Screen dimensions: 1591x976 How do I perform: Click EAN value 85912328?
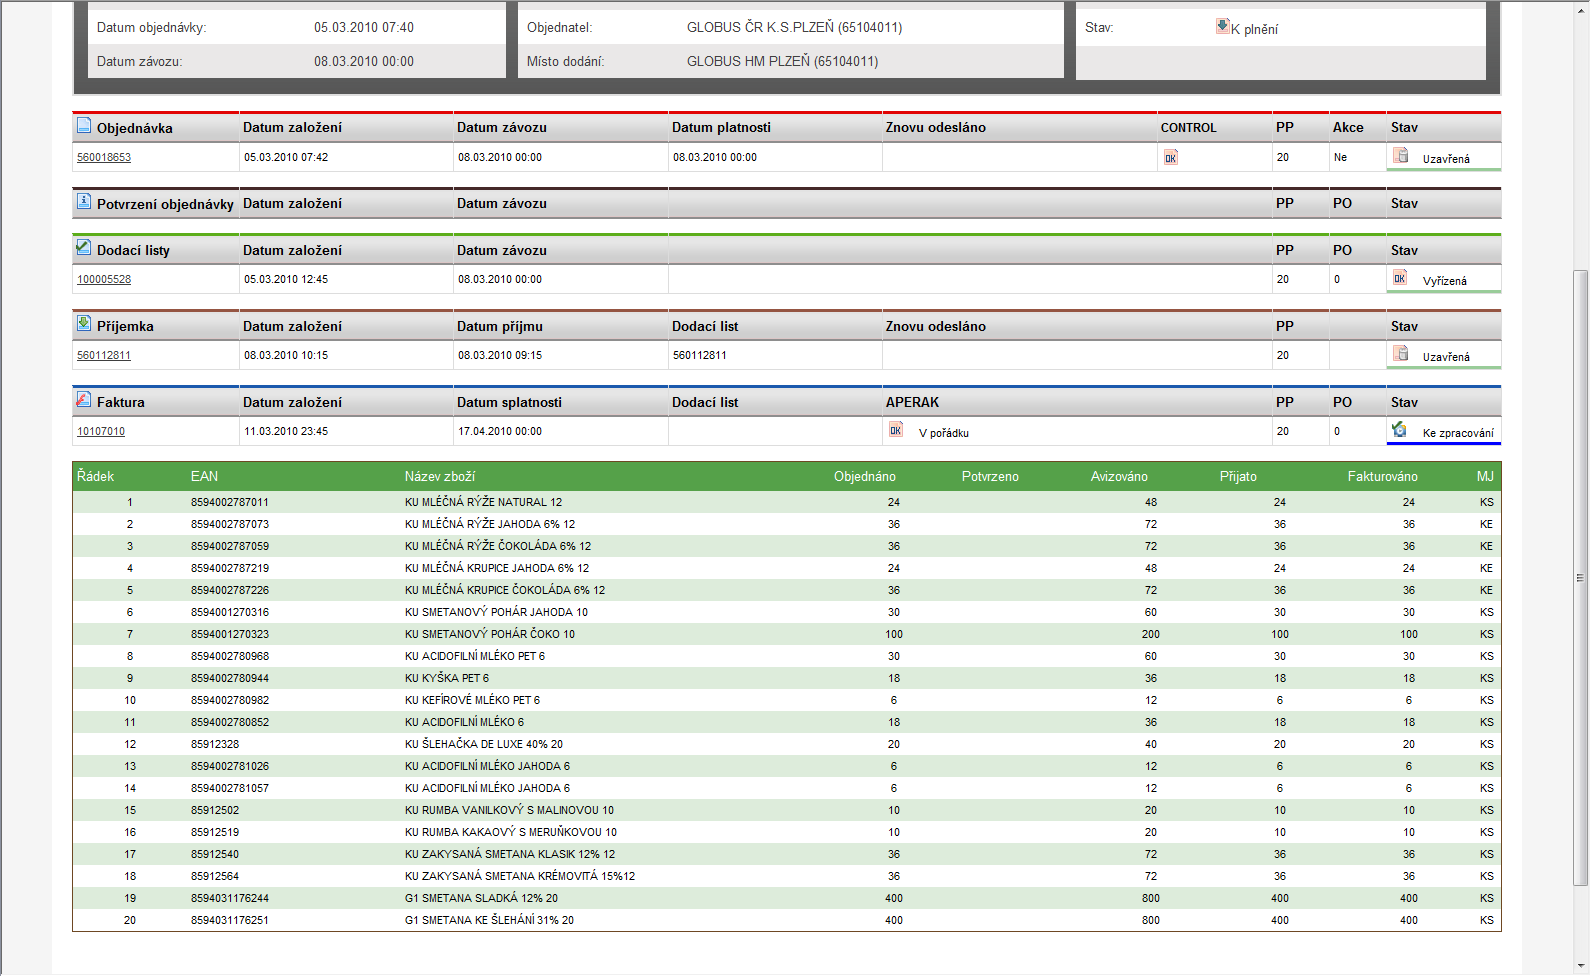tap(215, 744)
